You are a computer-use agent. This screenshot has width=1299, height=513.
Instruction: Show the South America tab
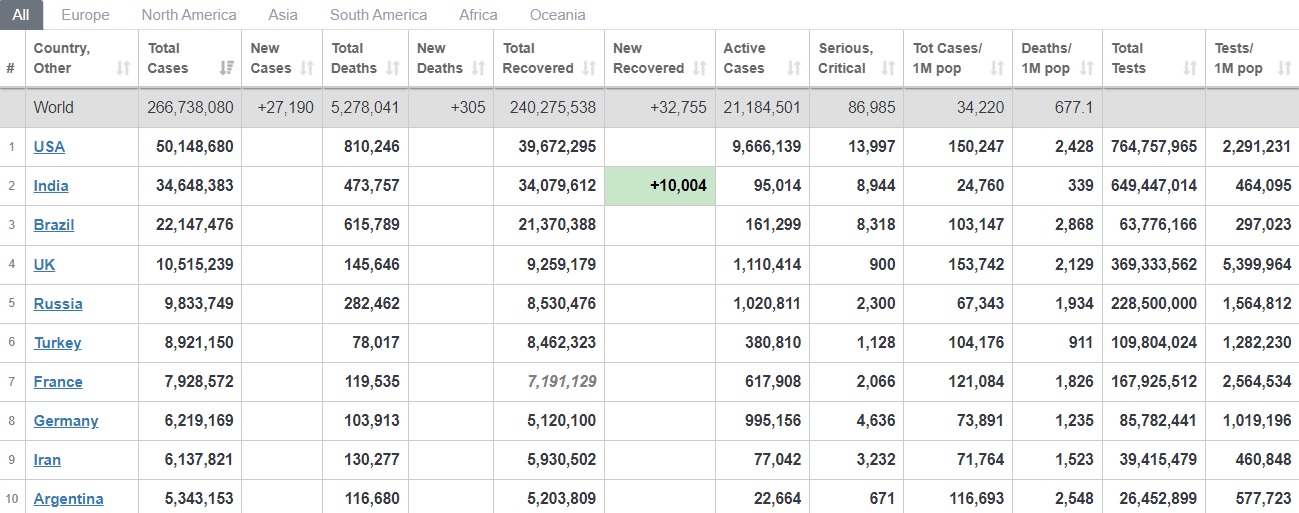(x=378, y=15)
